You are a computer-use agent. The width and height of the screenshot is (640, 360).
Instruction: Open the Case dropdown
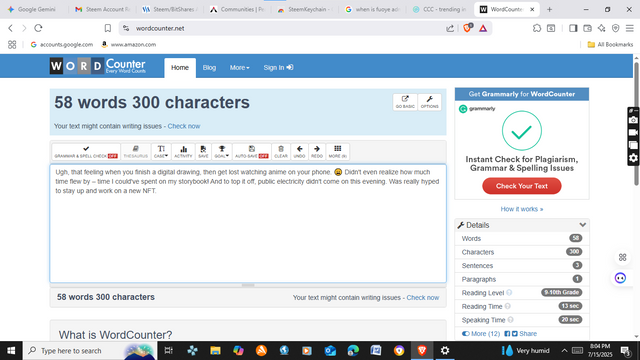(x=161, y=151)
